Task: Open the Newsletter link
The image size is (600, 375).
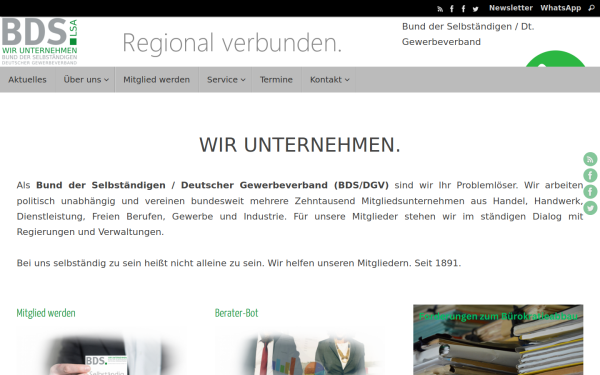Action: [510, 8]
